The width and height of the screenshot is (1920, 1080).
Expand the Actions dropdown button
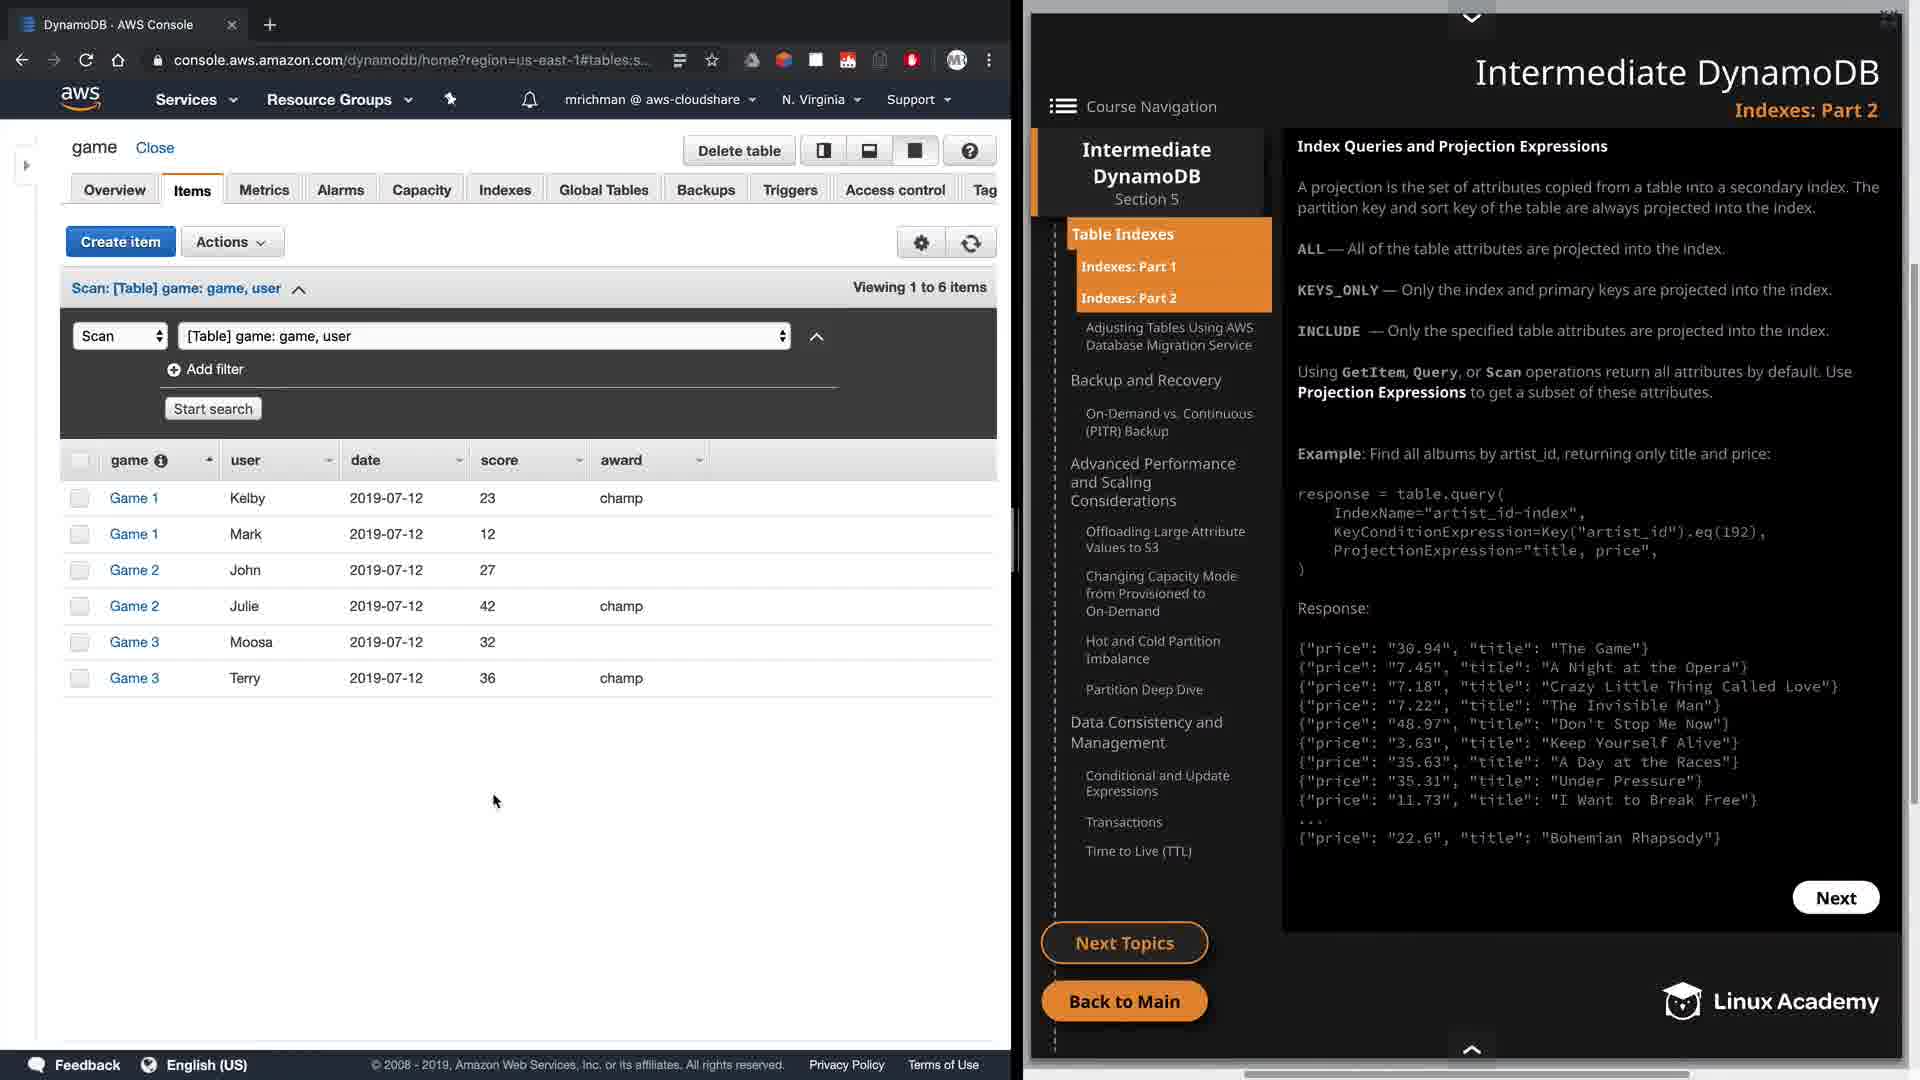click(x=232, y=242)
